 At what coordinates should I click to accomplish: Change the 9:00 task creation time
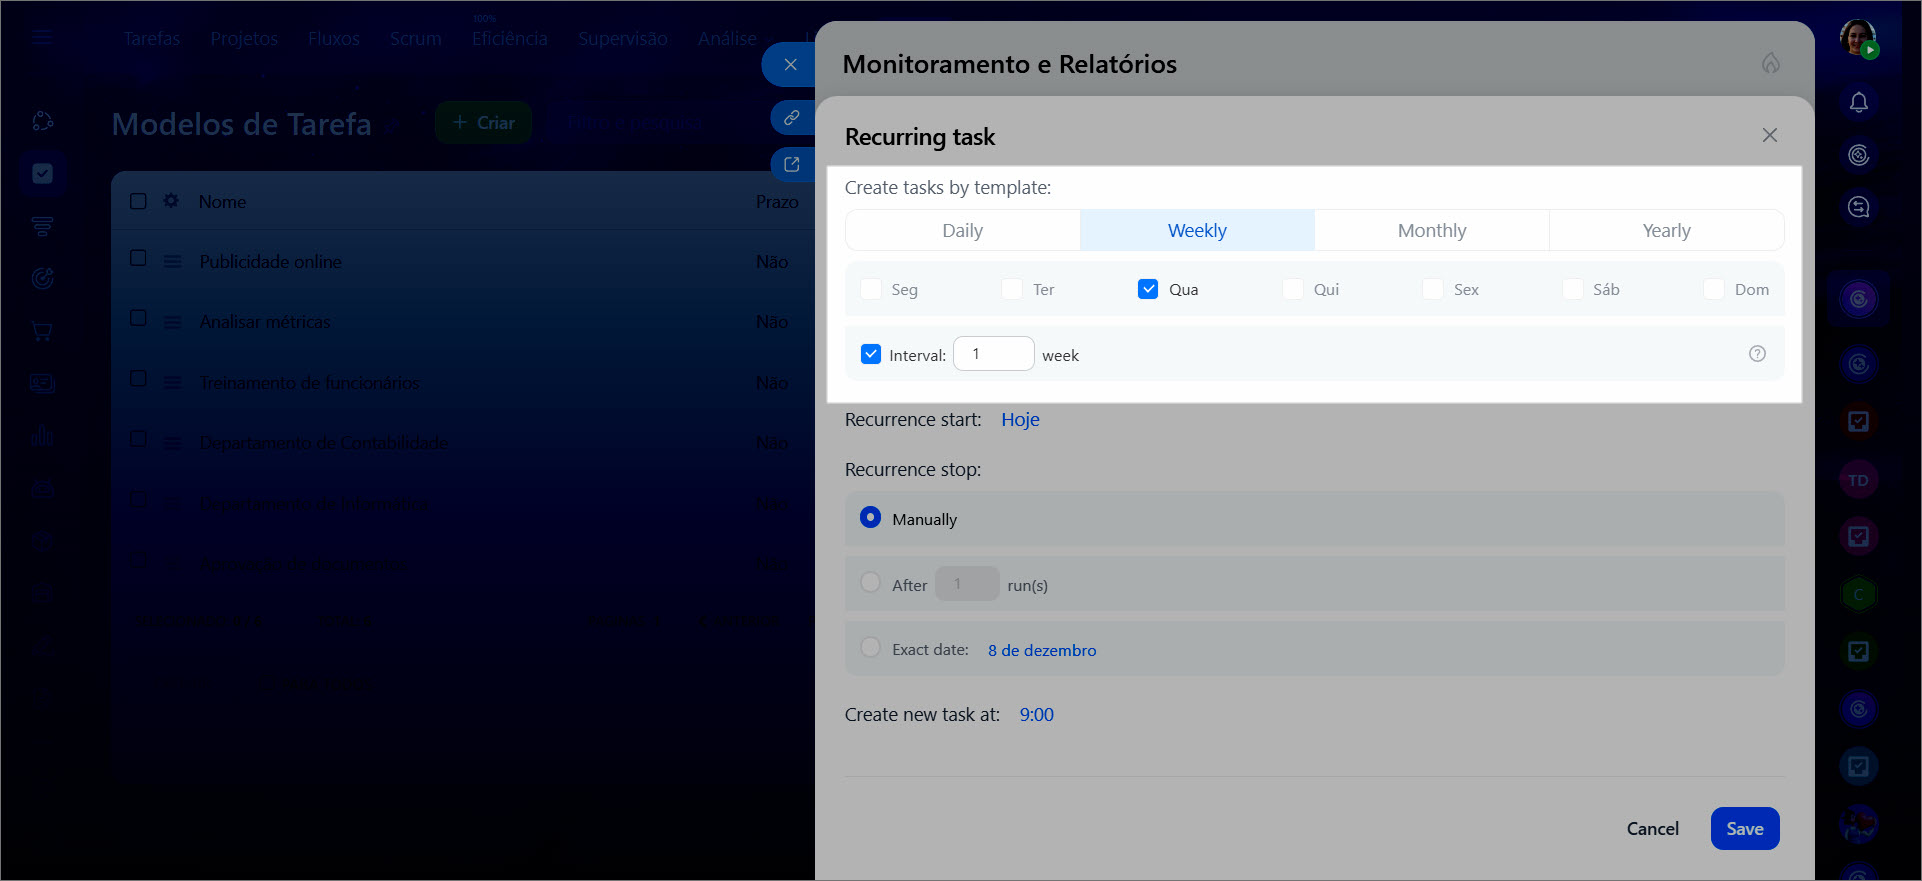point(1036,715)
